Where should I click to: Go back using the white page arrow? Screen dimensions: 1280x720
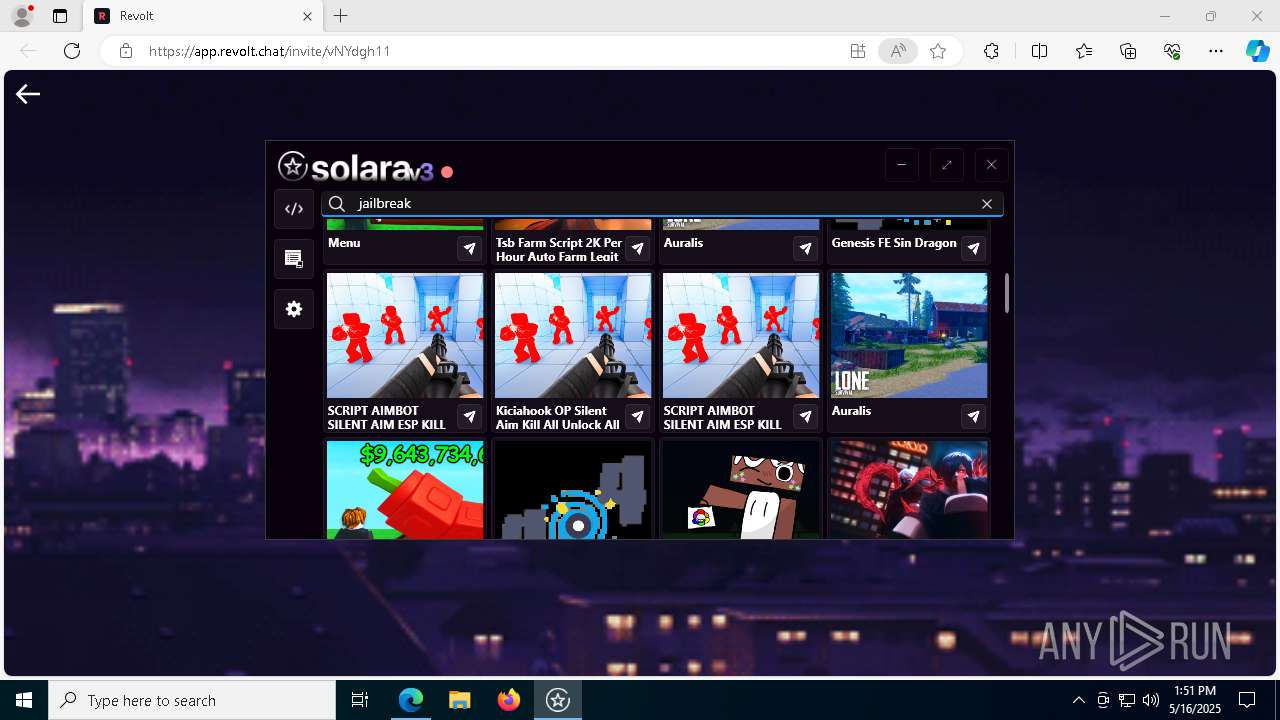[x=28, y=94]
